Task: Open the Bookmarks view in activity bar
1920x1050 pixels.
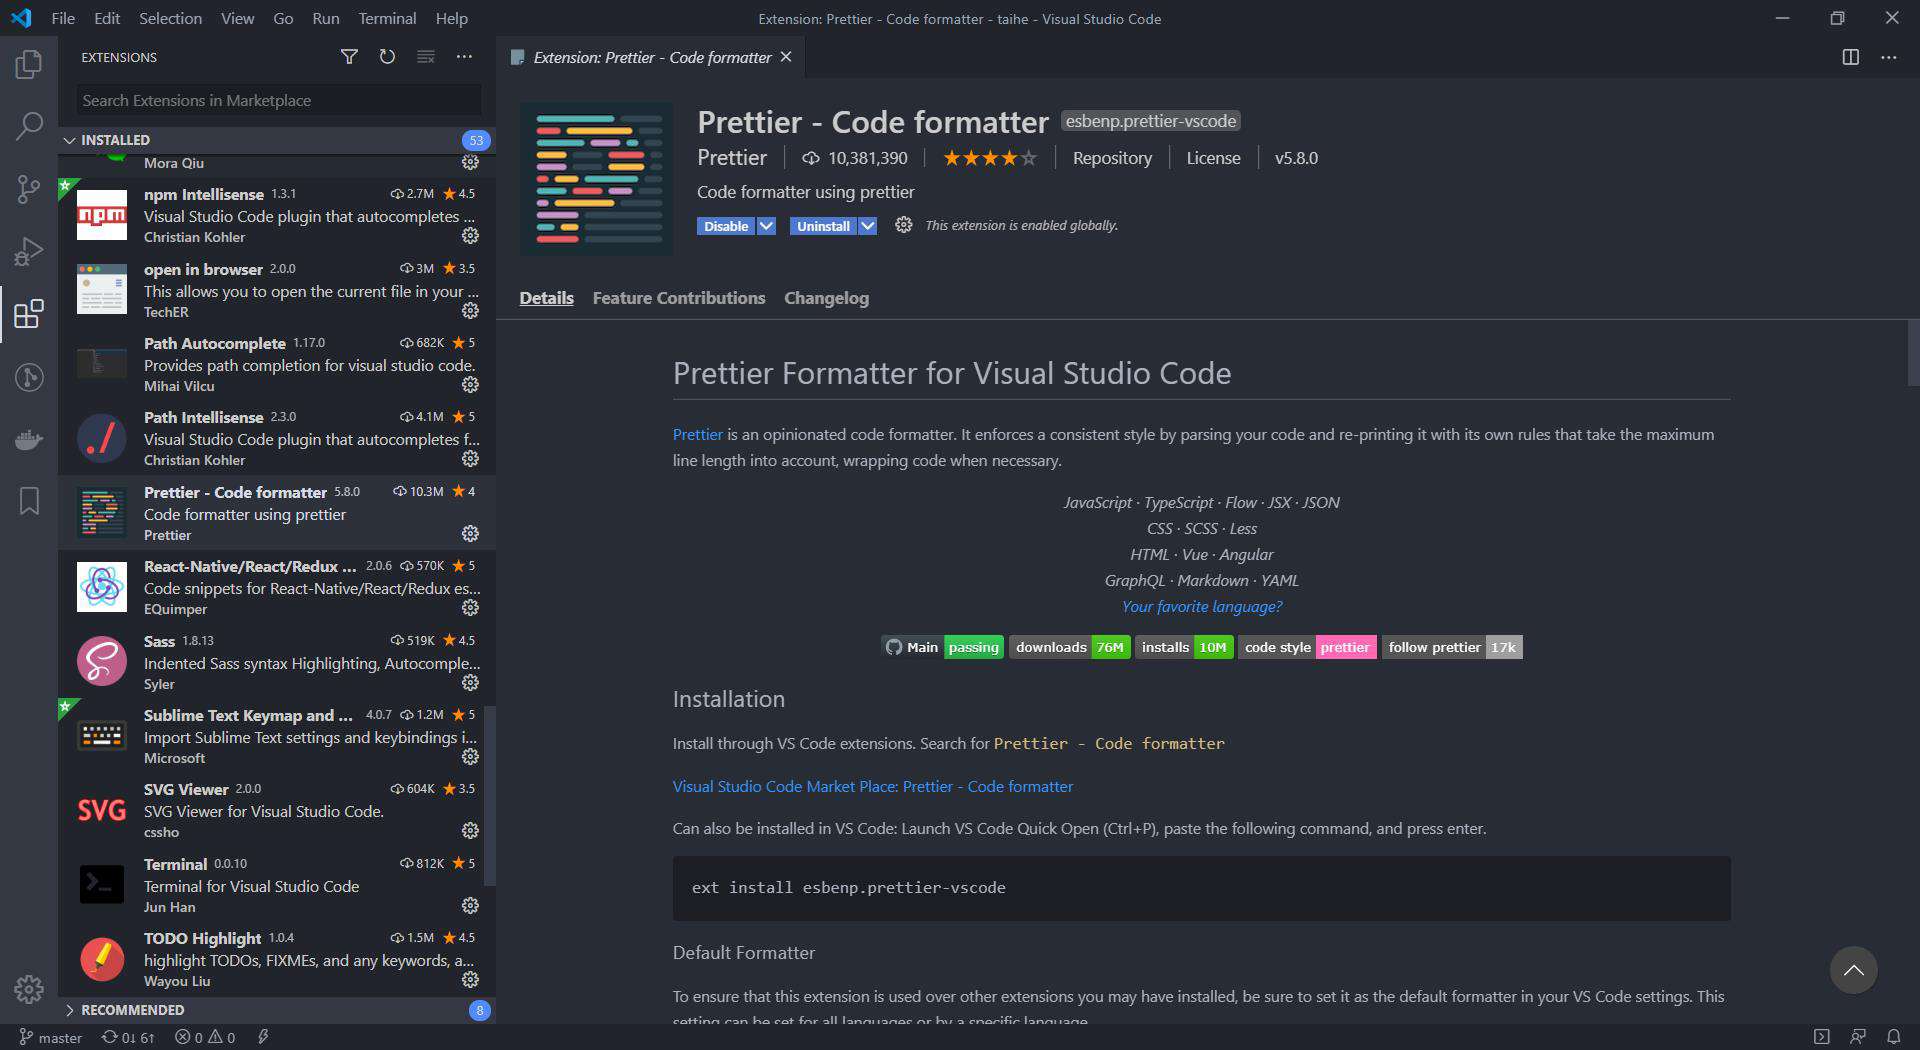Action: click(29, 501)
